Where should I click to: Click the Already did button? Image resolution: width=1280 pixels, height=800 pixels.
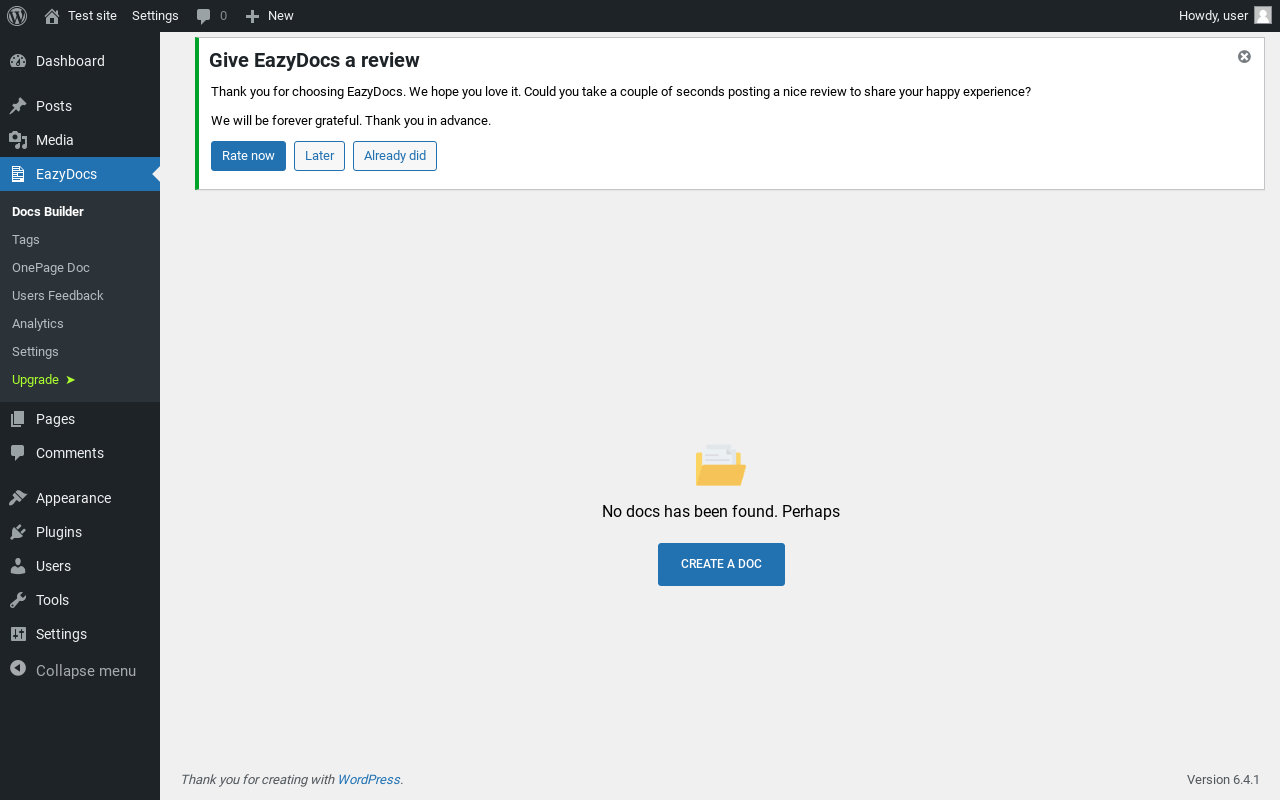point(395,156)
